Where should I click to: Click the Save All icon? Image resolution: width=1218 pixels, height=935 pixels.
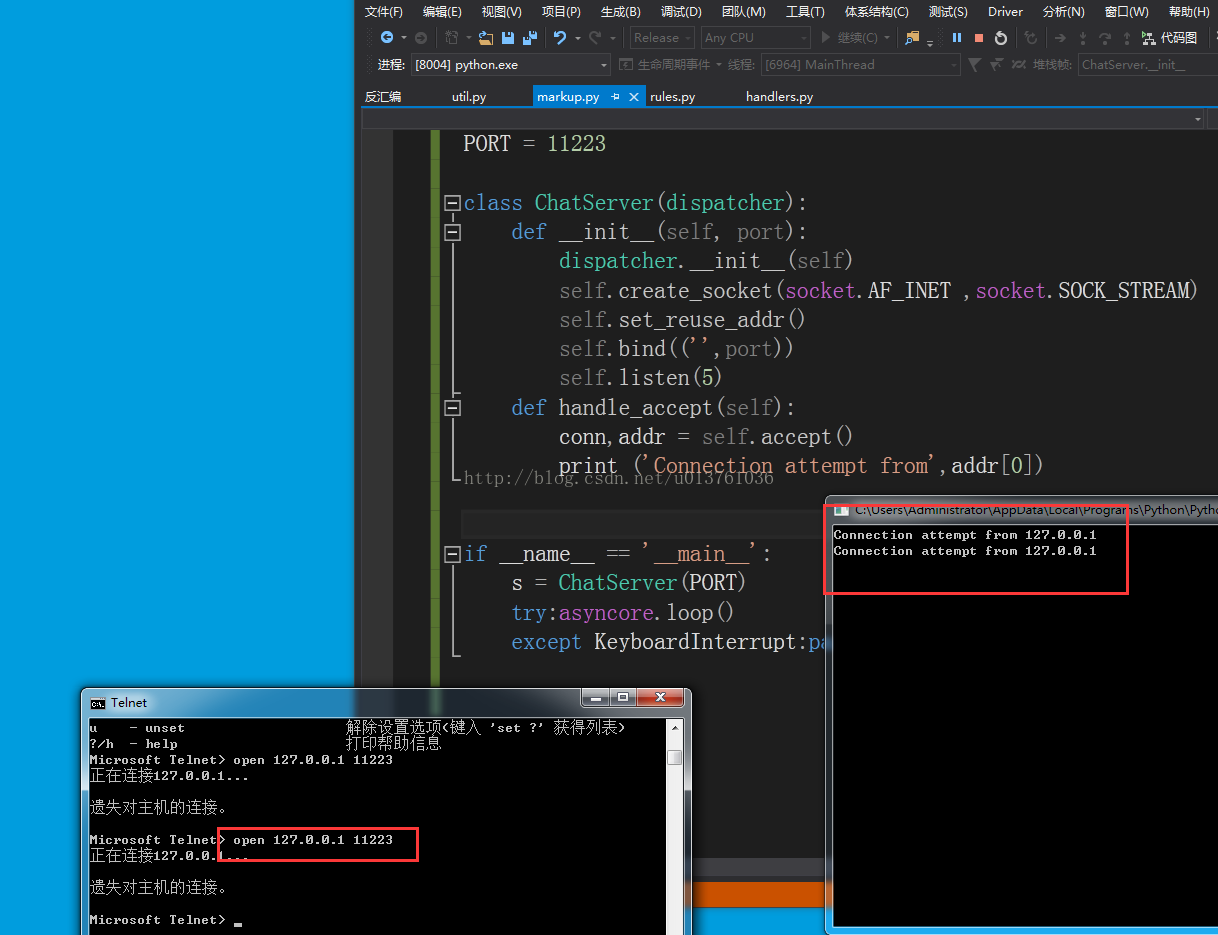pyautogui.click(x=530, y=38)
